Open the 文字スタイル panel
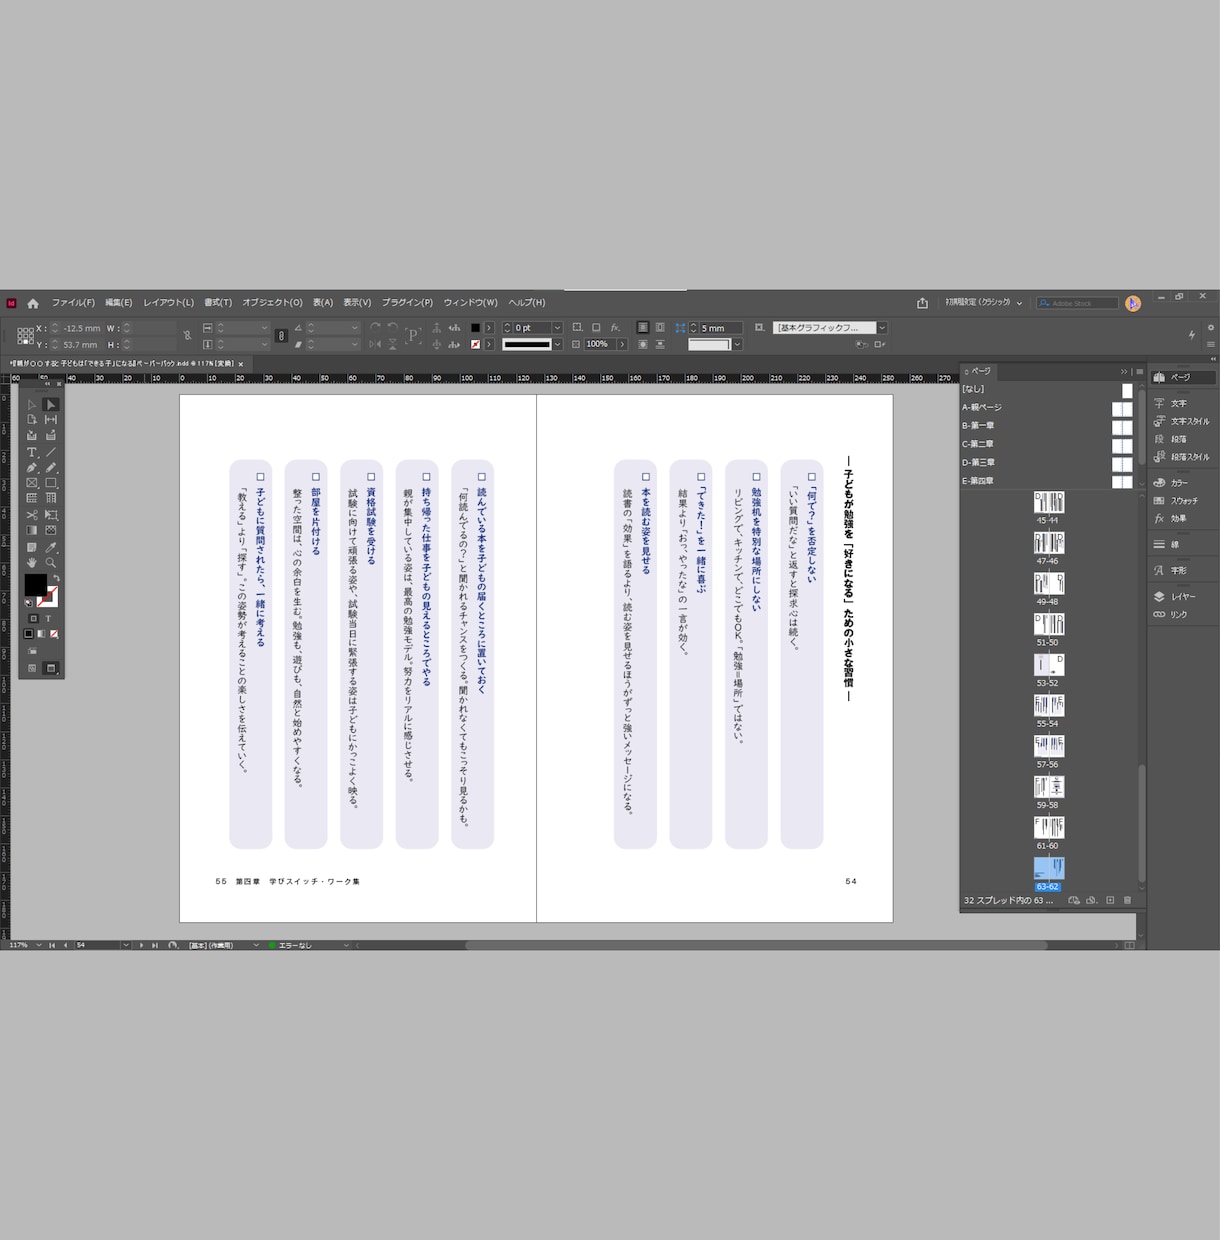The height and width of the screenshot is (1240, 1220). 1182,421
